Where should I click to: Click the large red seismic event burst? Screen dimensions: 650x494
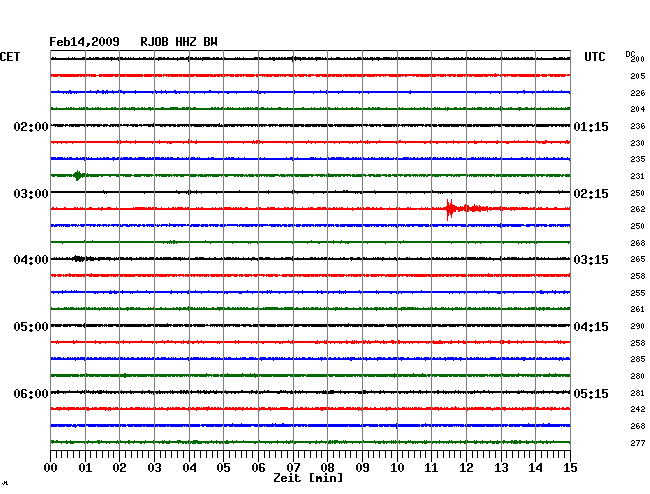468,208
